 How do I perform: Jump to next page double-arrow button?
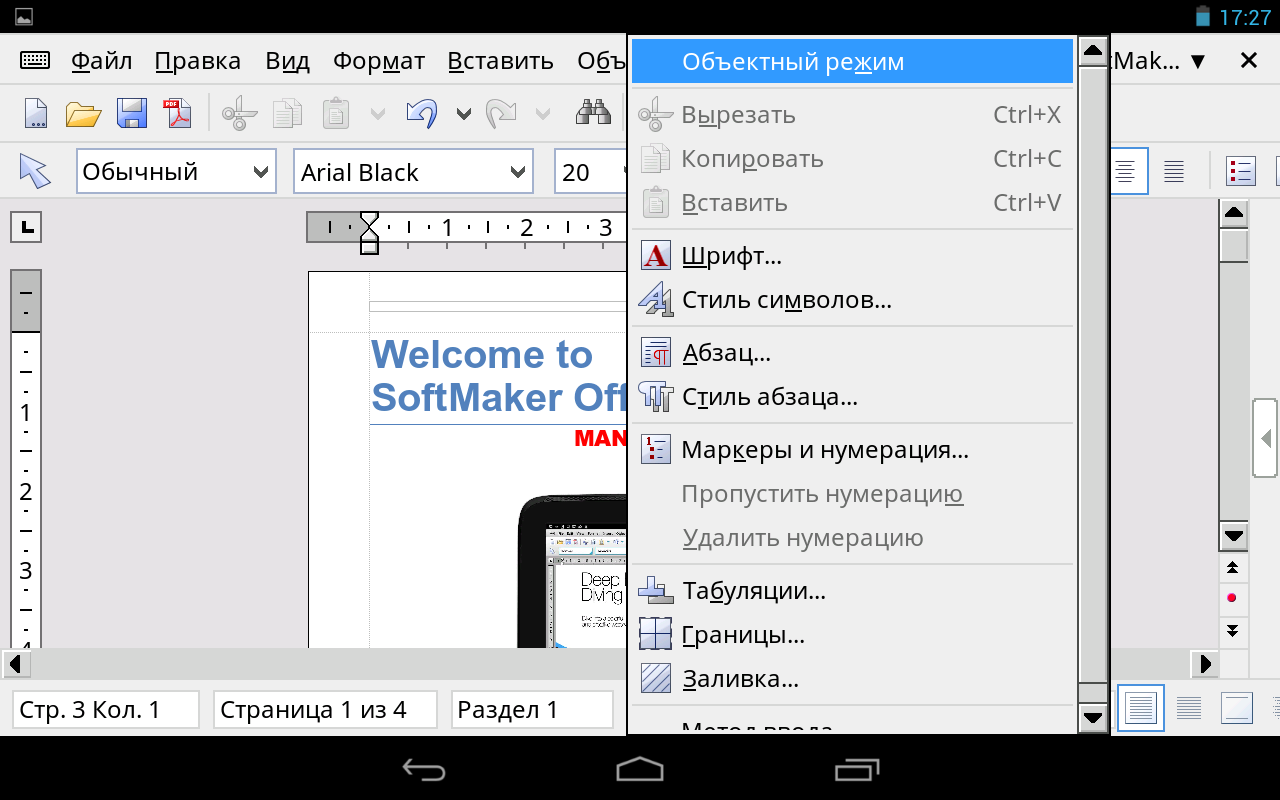(1233, 630)
